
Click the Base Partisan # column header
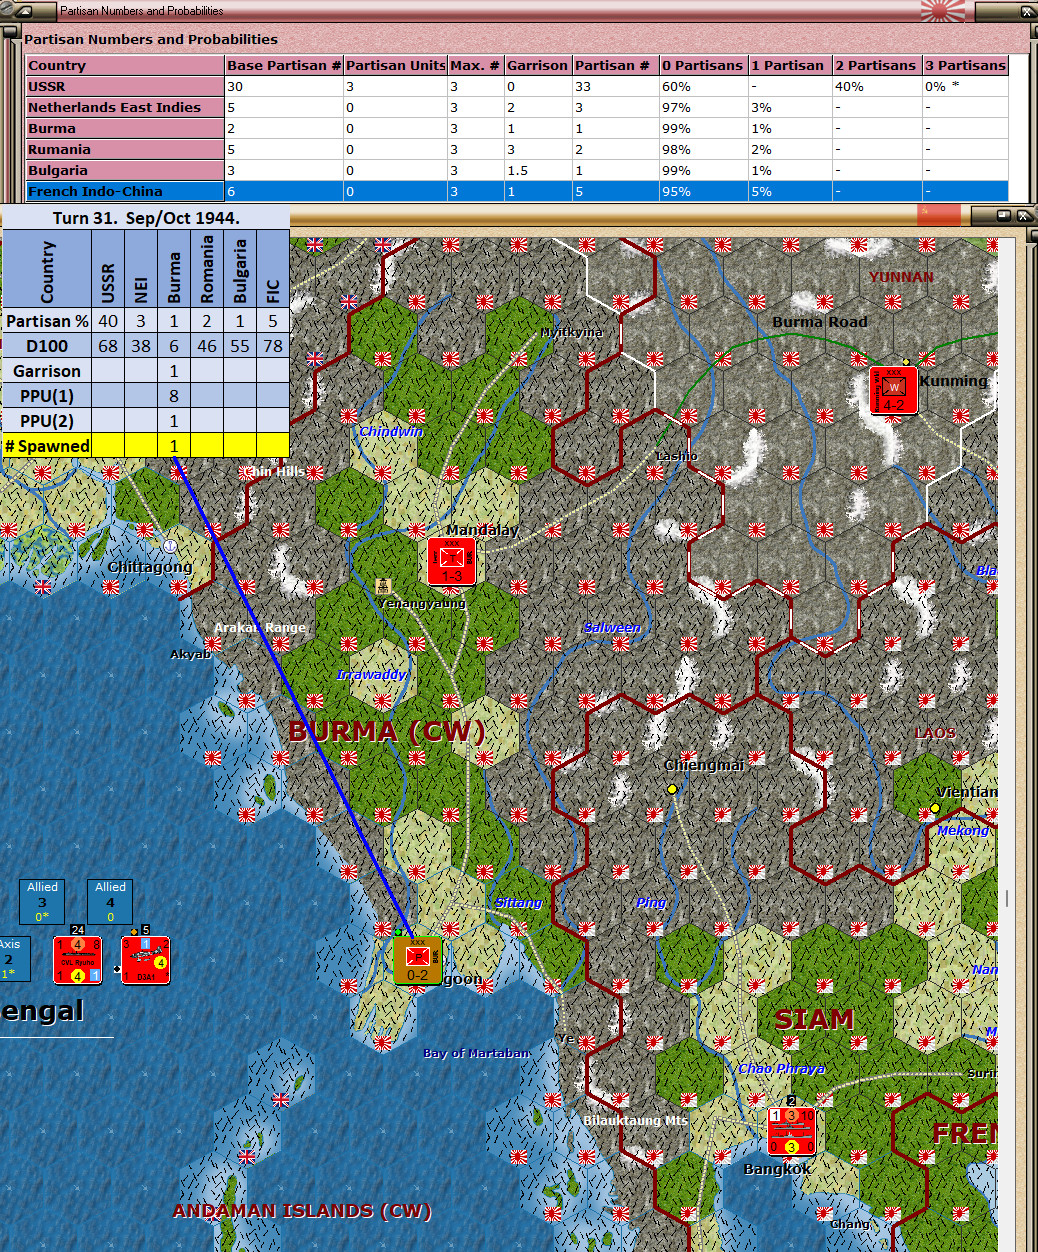click(x=284, y=65)
